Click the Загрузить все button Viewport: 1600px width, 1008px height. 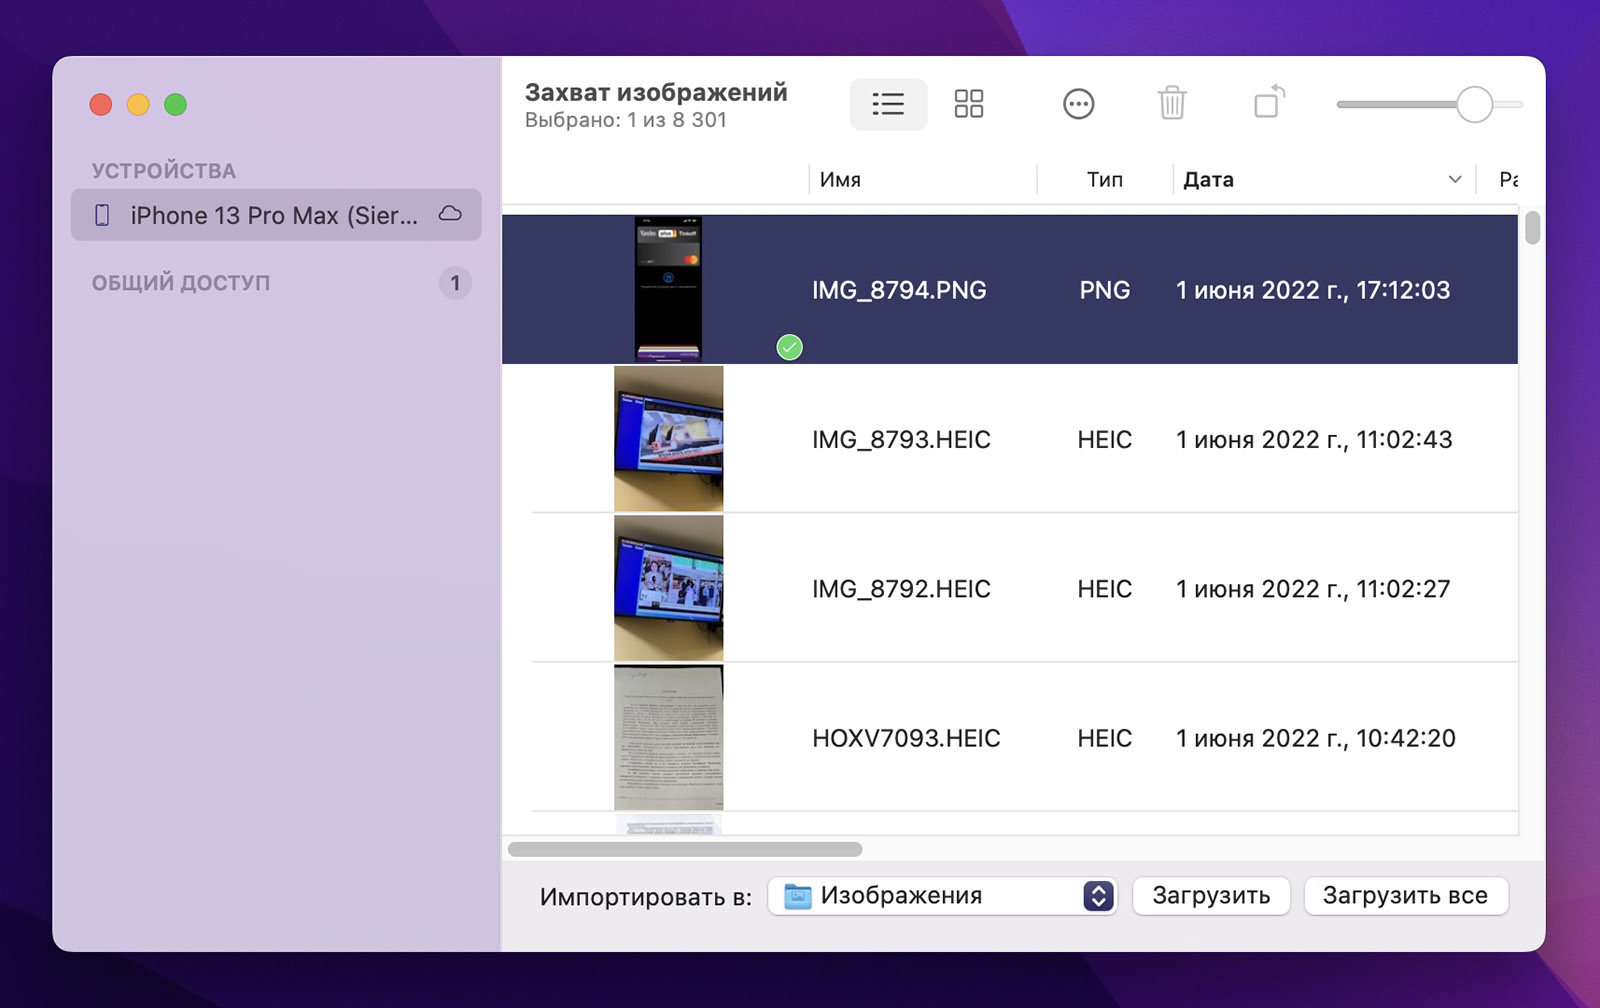click(1405, 896)
